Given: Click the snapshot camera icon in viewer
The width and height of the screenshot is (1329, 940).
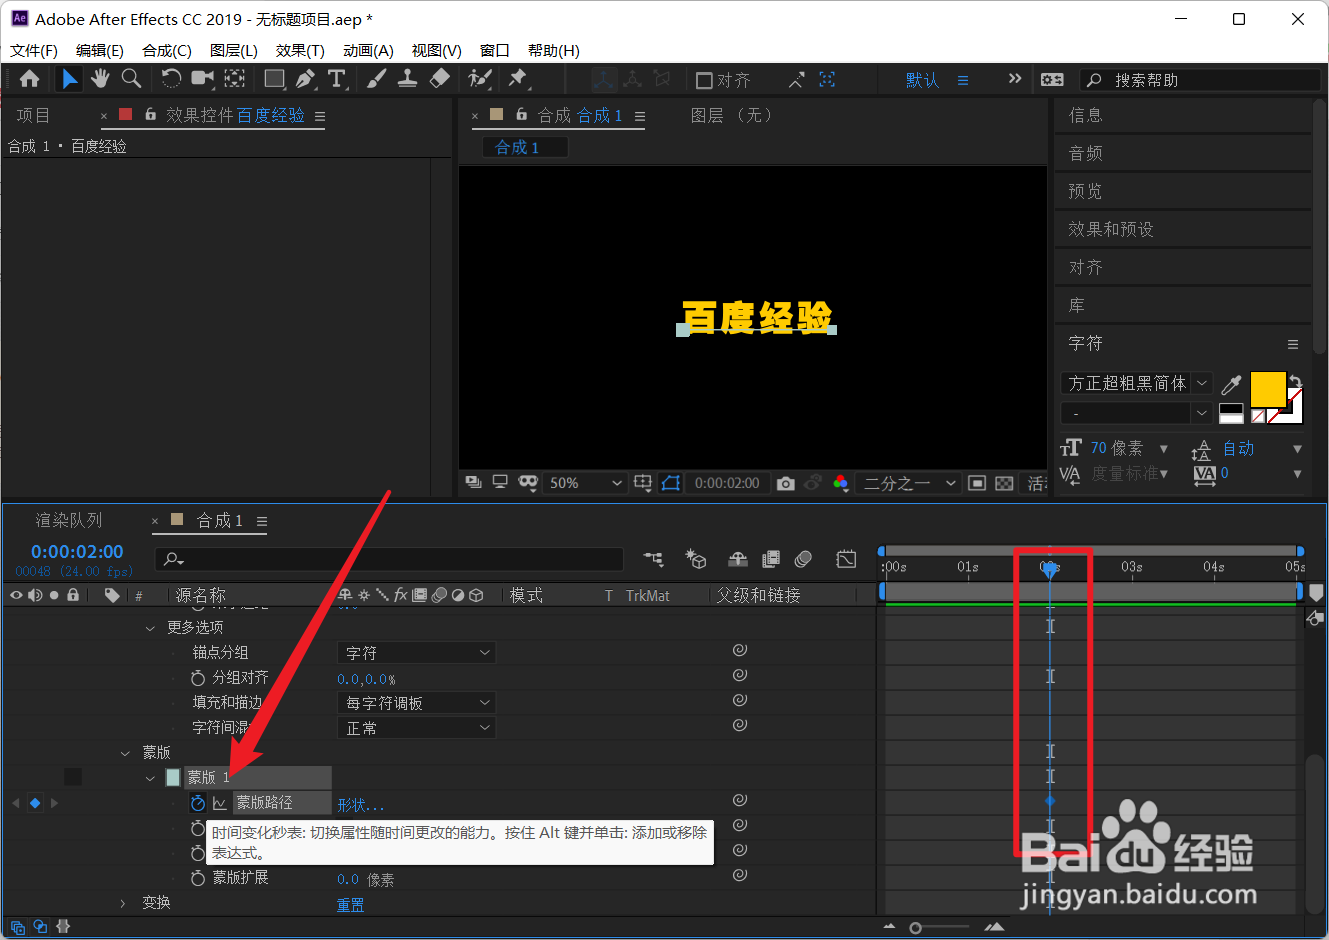Looking at the screenshot, I should tap(786, 483).
